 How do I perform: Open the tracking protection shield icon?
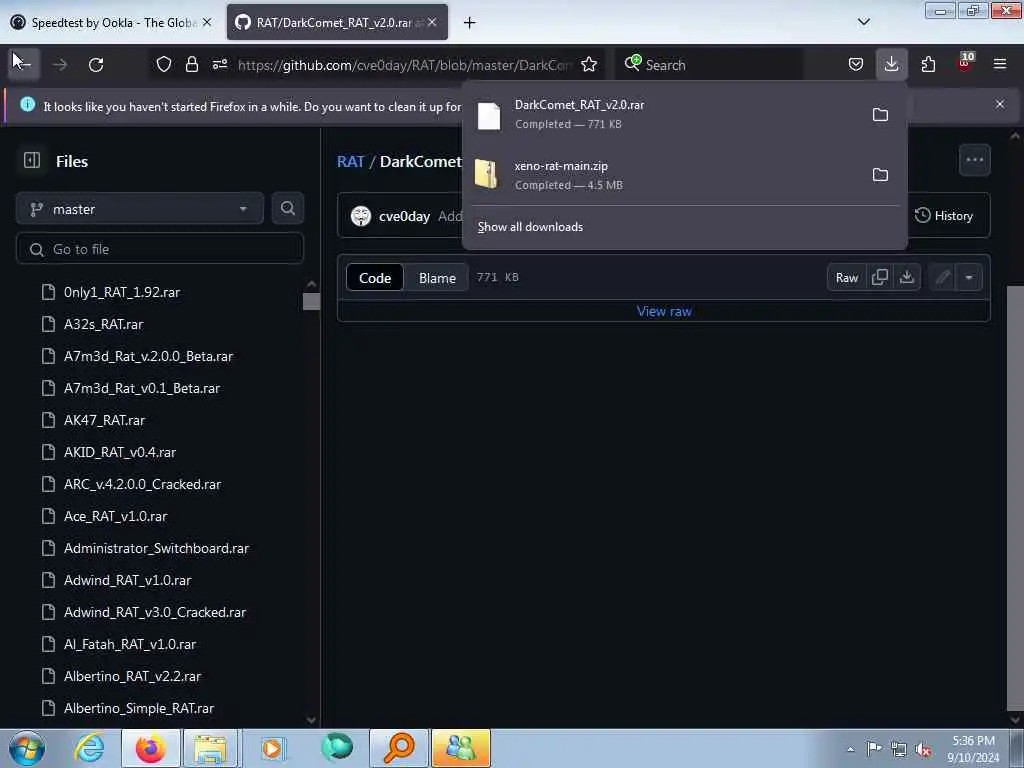[x=164, y=64]
